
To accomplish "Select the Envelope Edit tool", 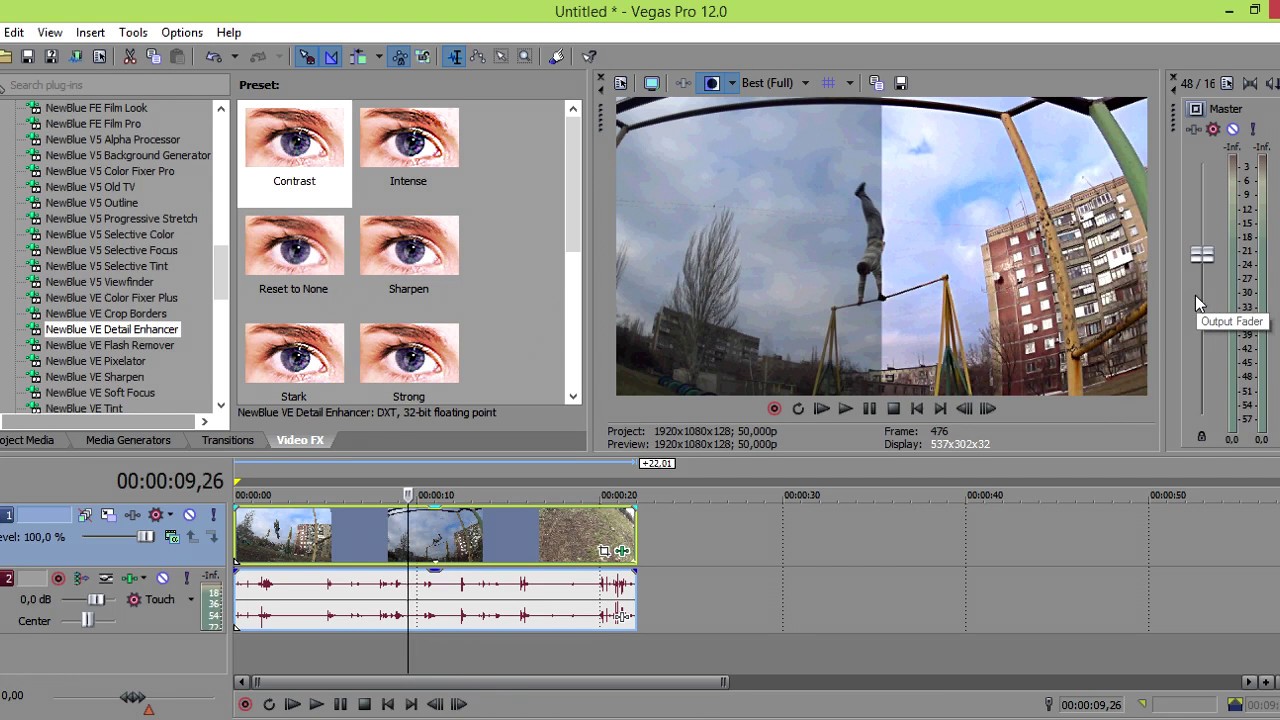I will tap(478, 57).
